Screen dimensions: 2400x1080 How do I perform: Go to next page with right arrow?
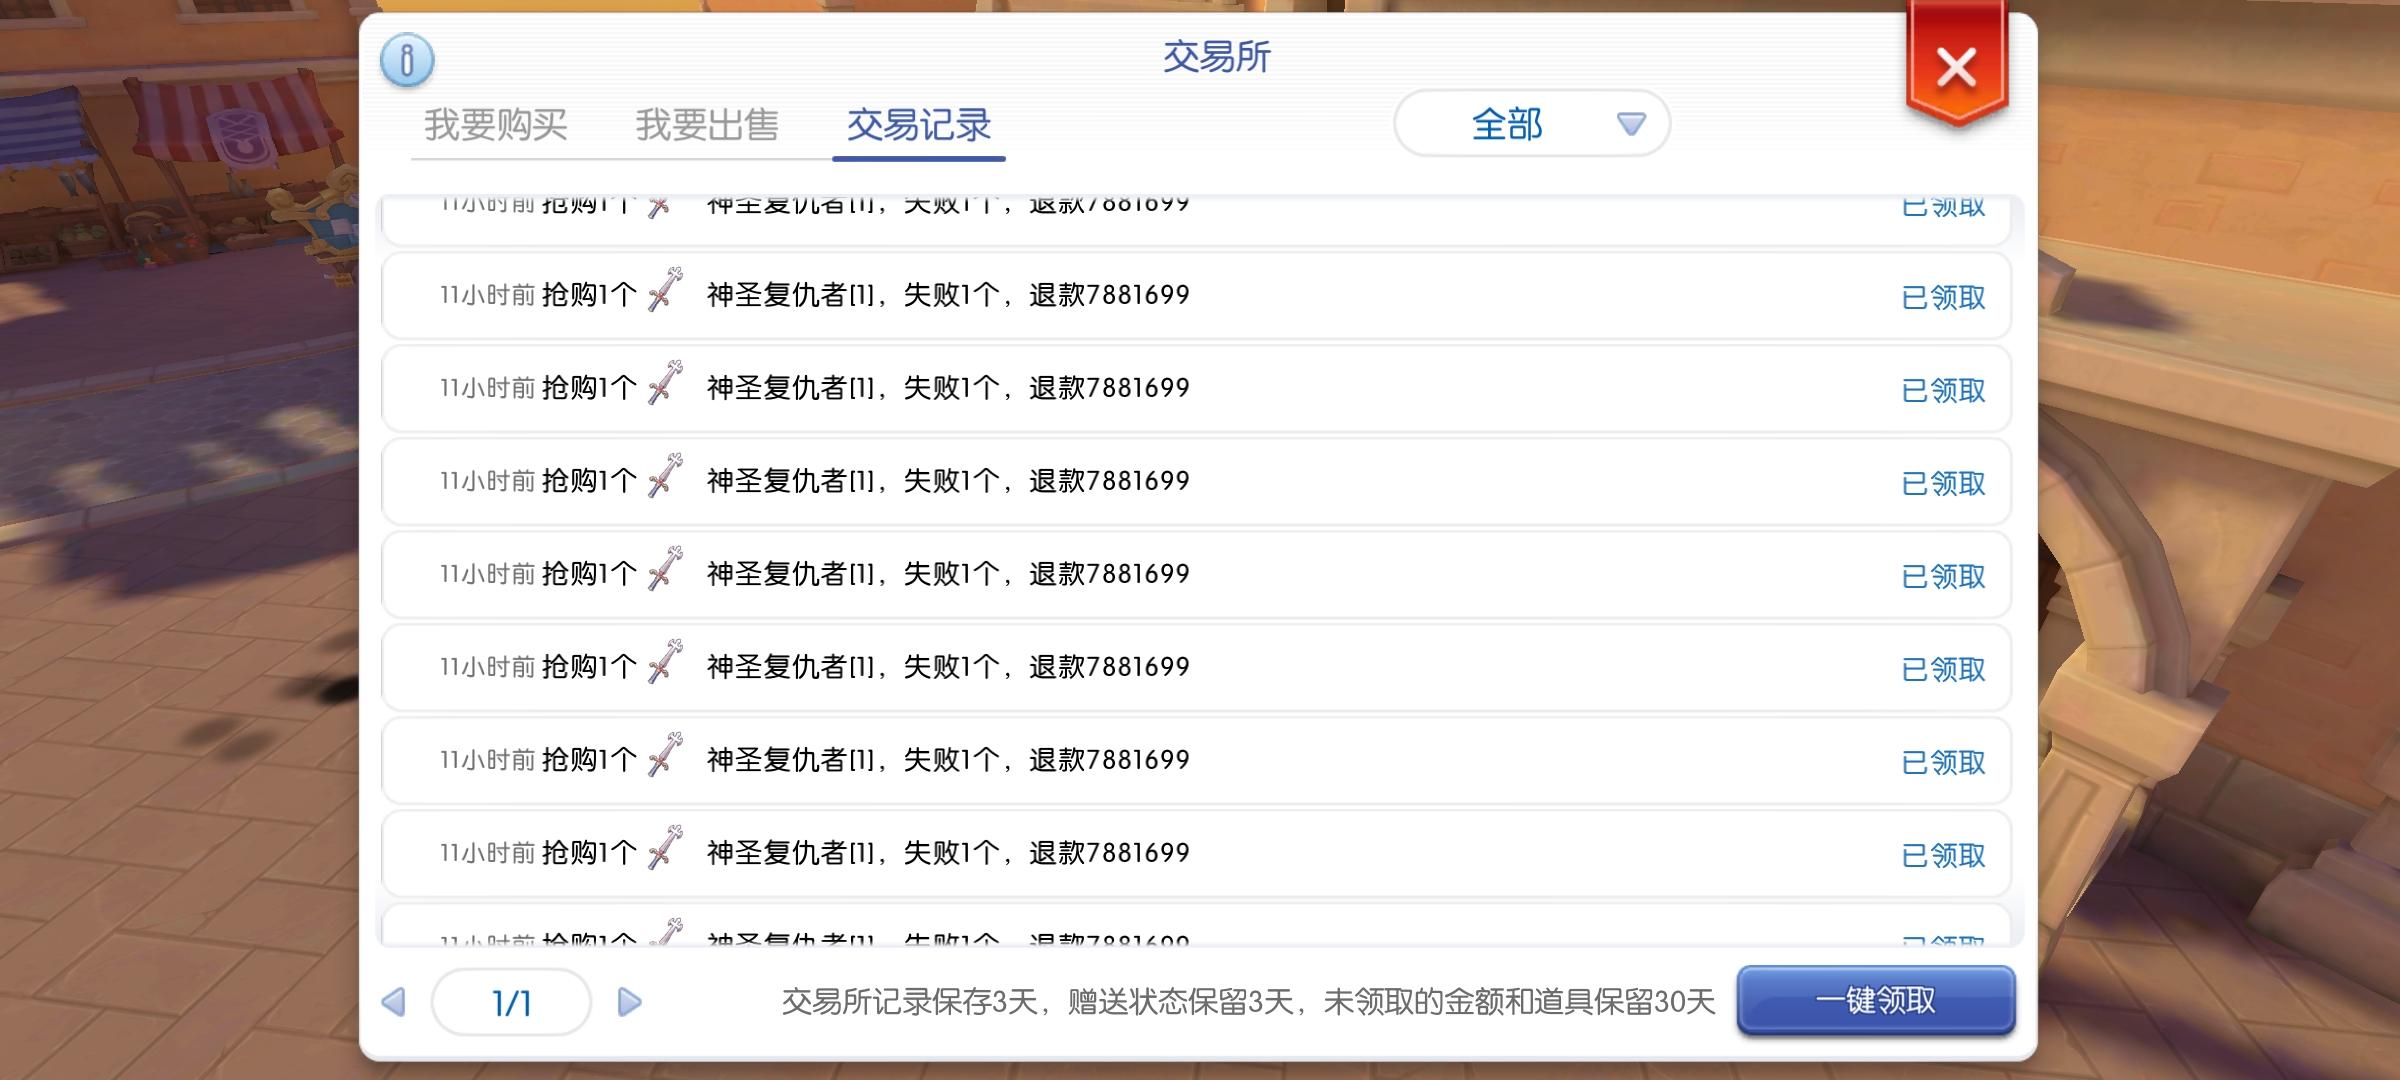point(629,1002)
